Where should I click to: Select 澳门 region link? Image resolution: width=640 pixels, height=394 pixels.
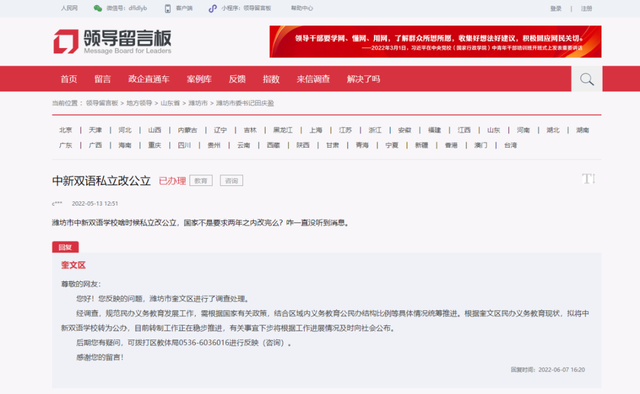tap(481, 145)
